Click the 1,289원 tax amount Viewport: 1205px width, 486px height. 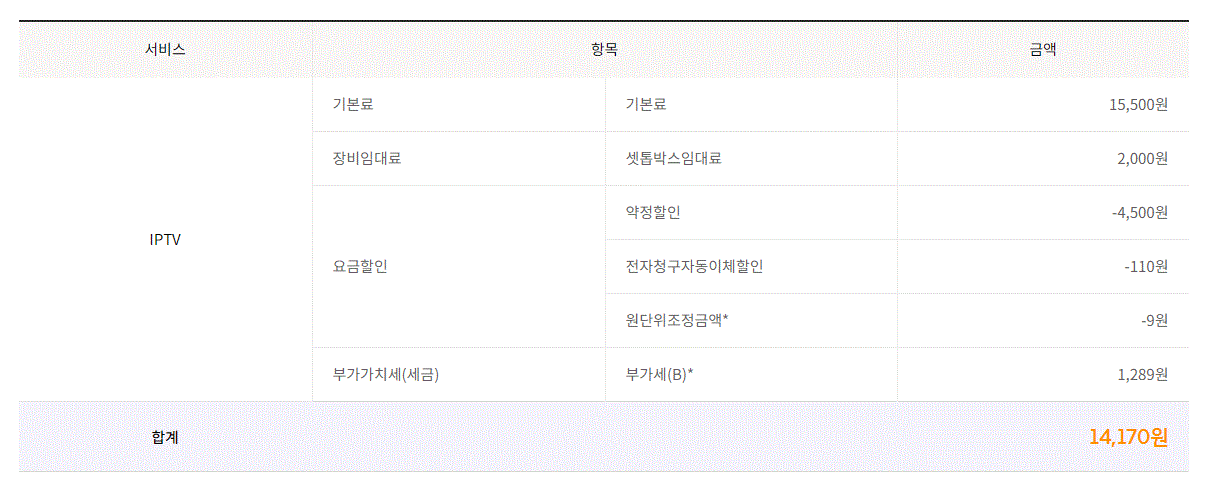coord(1142,374)
